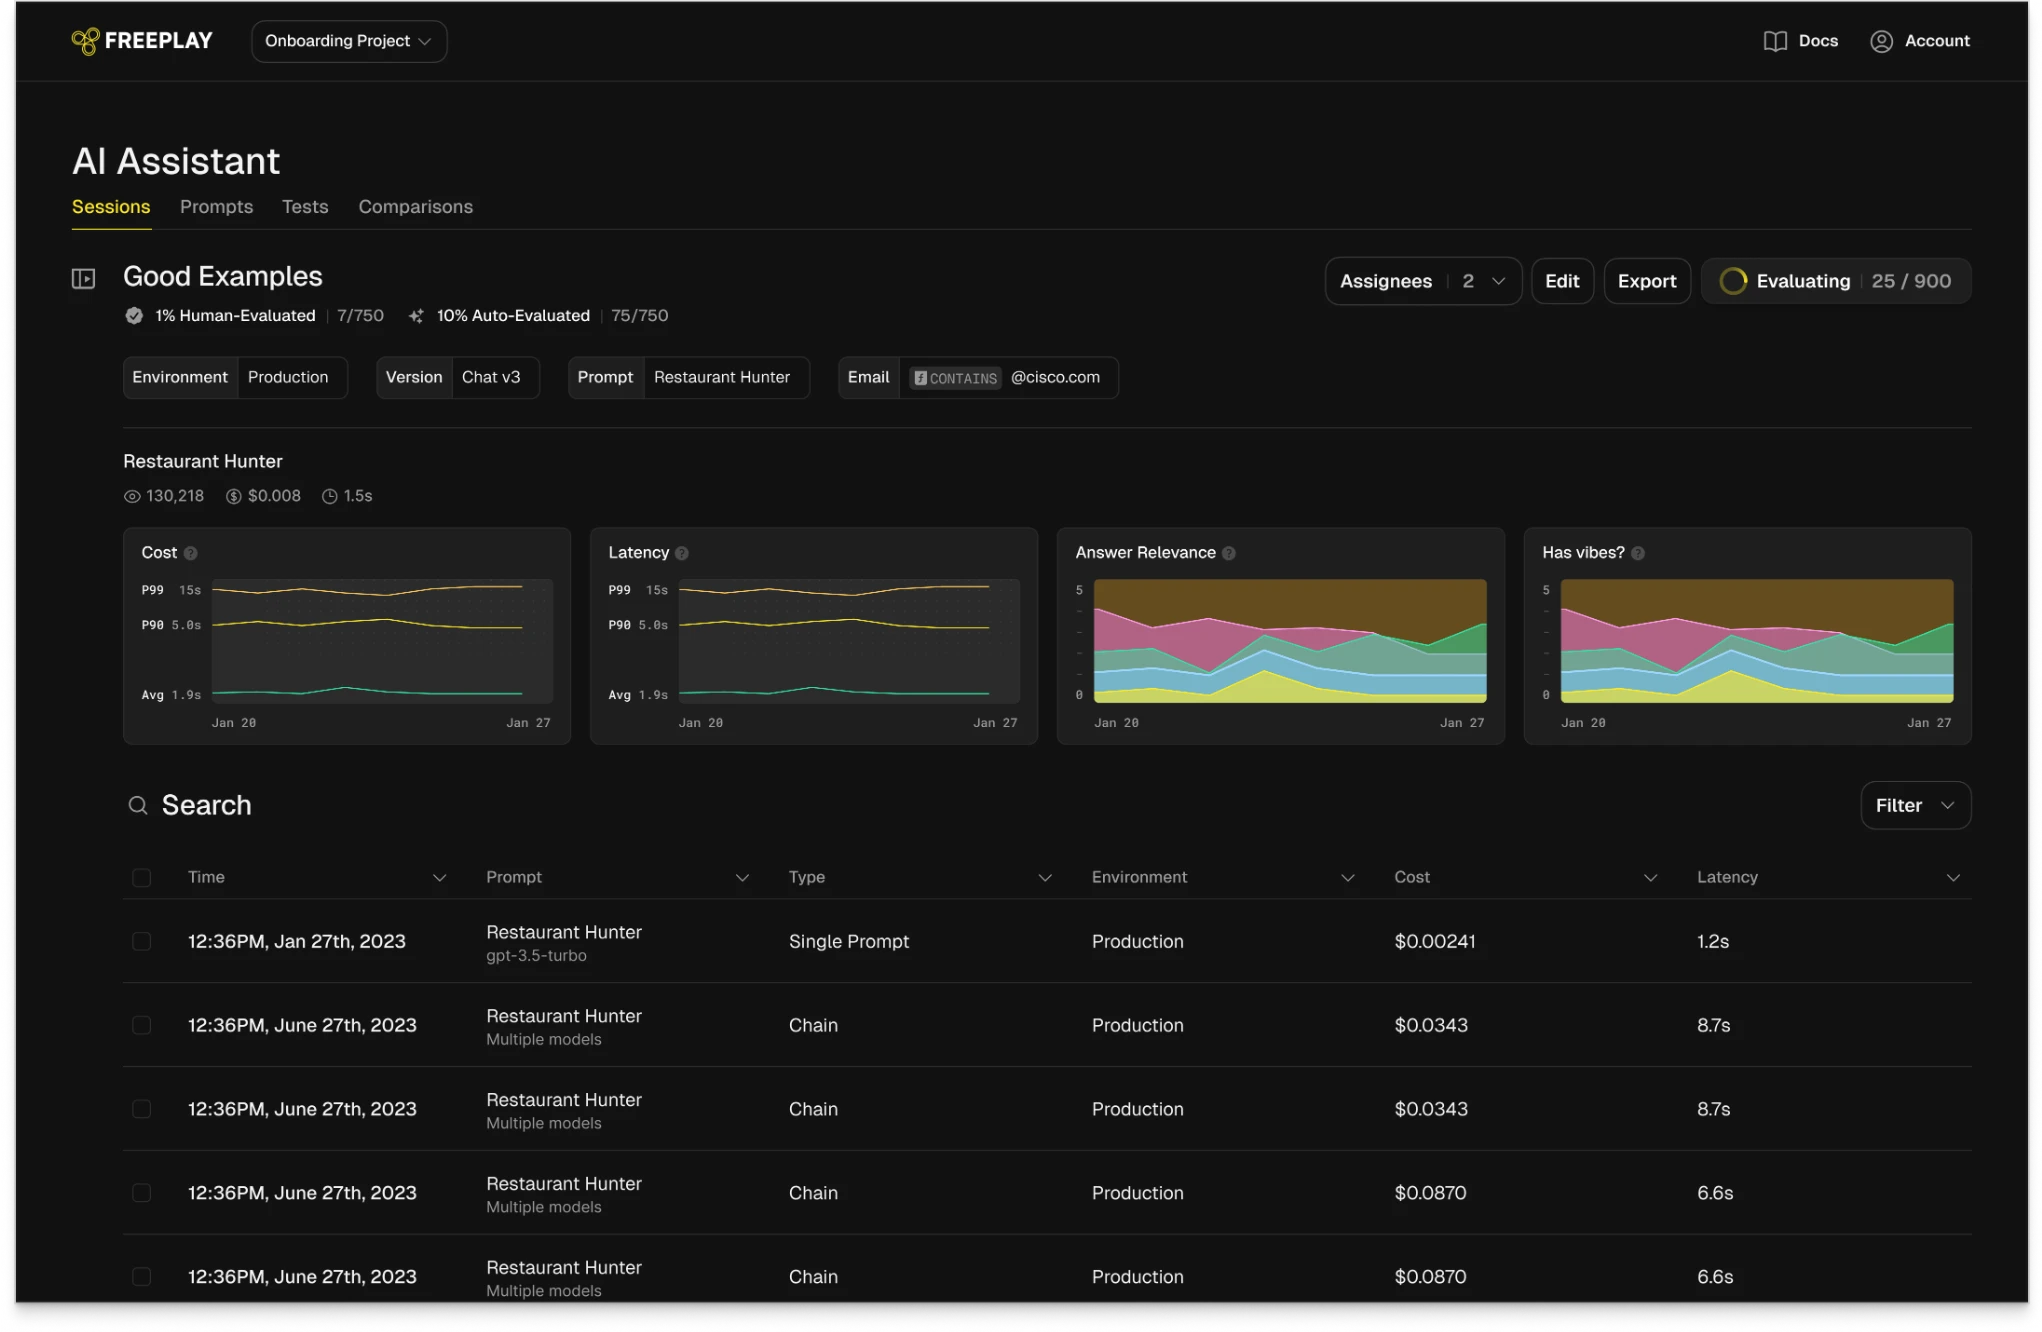Click the eye views icon next to 130,218
This screenshot has height=1332, width=2042.
(x=132, y=497)
